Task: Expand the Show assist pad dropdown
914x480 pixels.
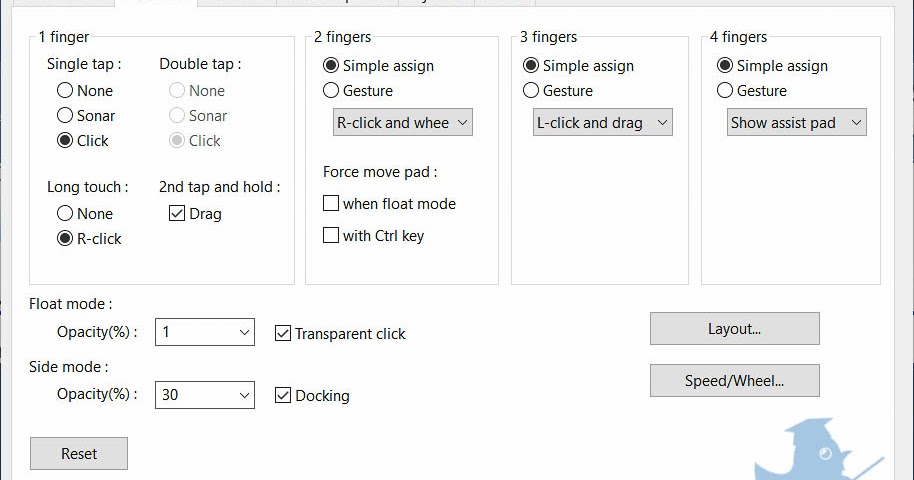Action: [x=796, y=122]
